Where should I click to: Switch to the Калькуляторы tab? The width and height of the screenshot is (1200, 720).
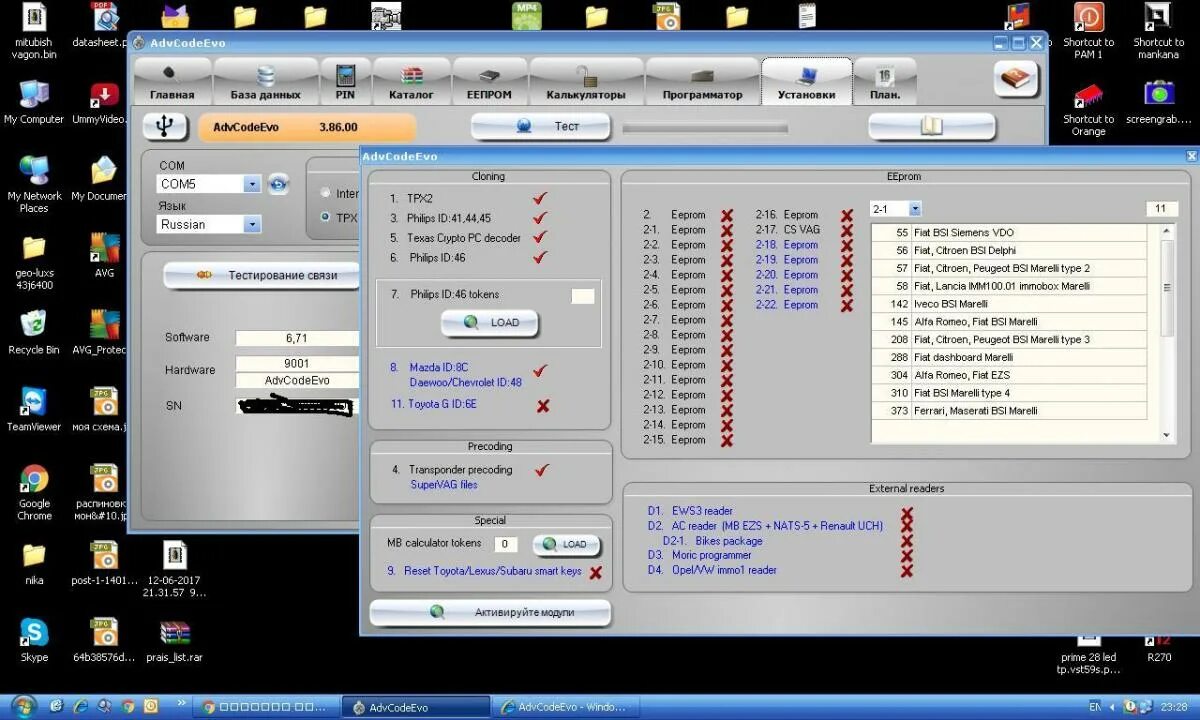point(586,81)
